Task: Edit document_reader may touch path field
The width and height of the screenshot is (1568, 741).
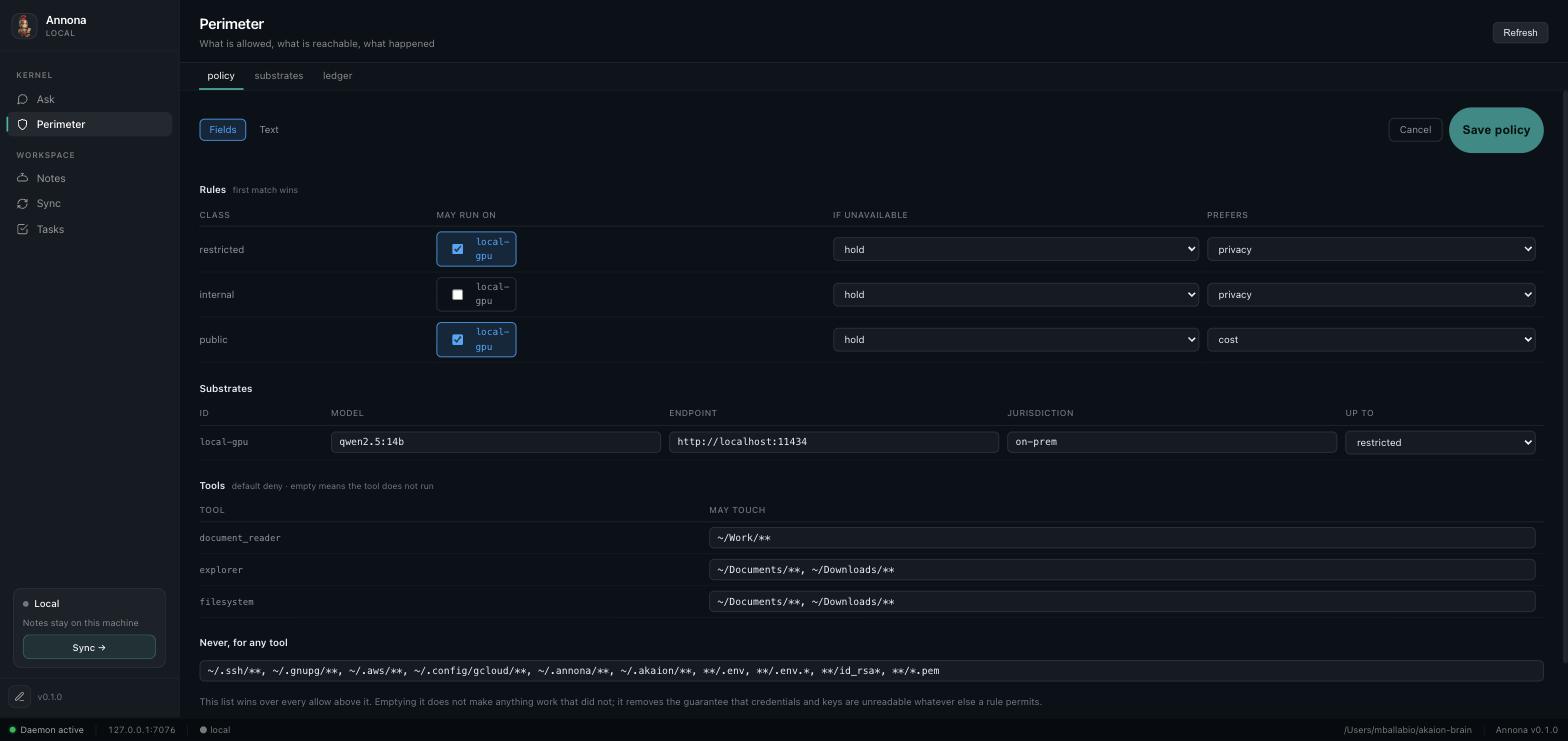Action: tap(1122, 538)
